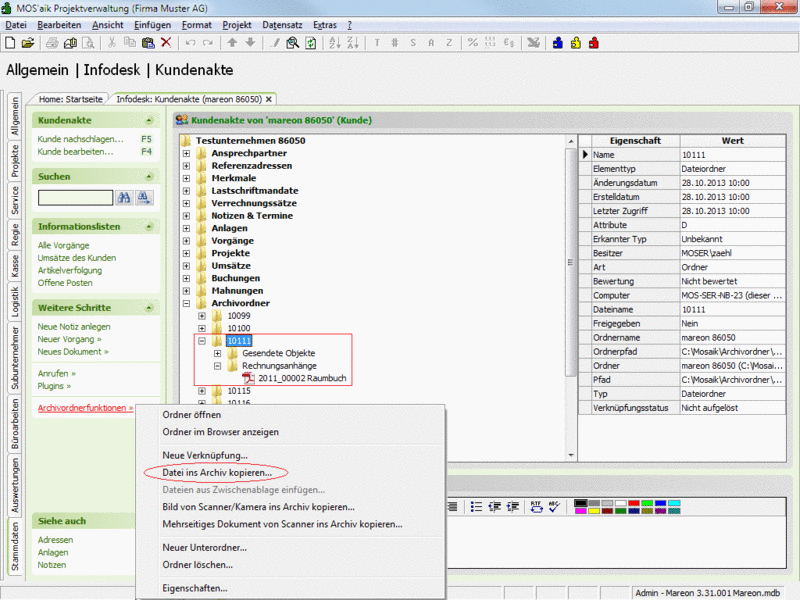Click the Besitzer property value MOSER\zaehl
Viewport: 800px width, 600px height.
733,253
